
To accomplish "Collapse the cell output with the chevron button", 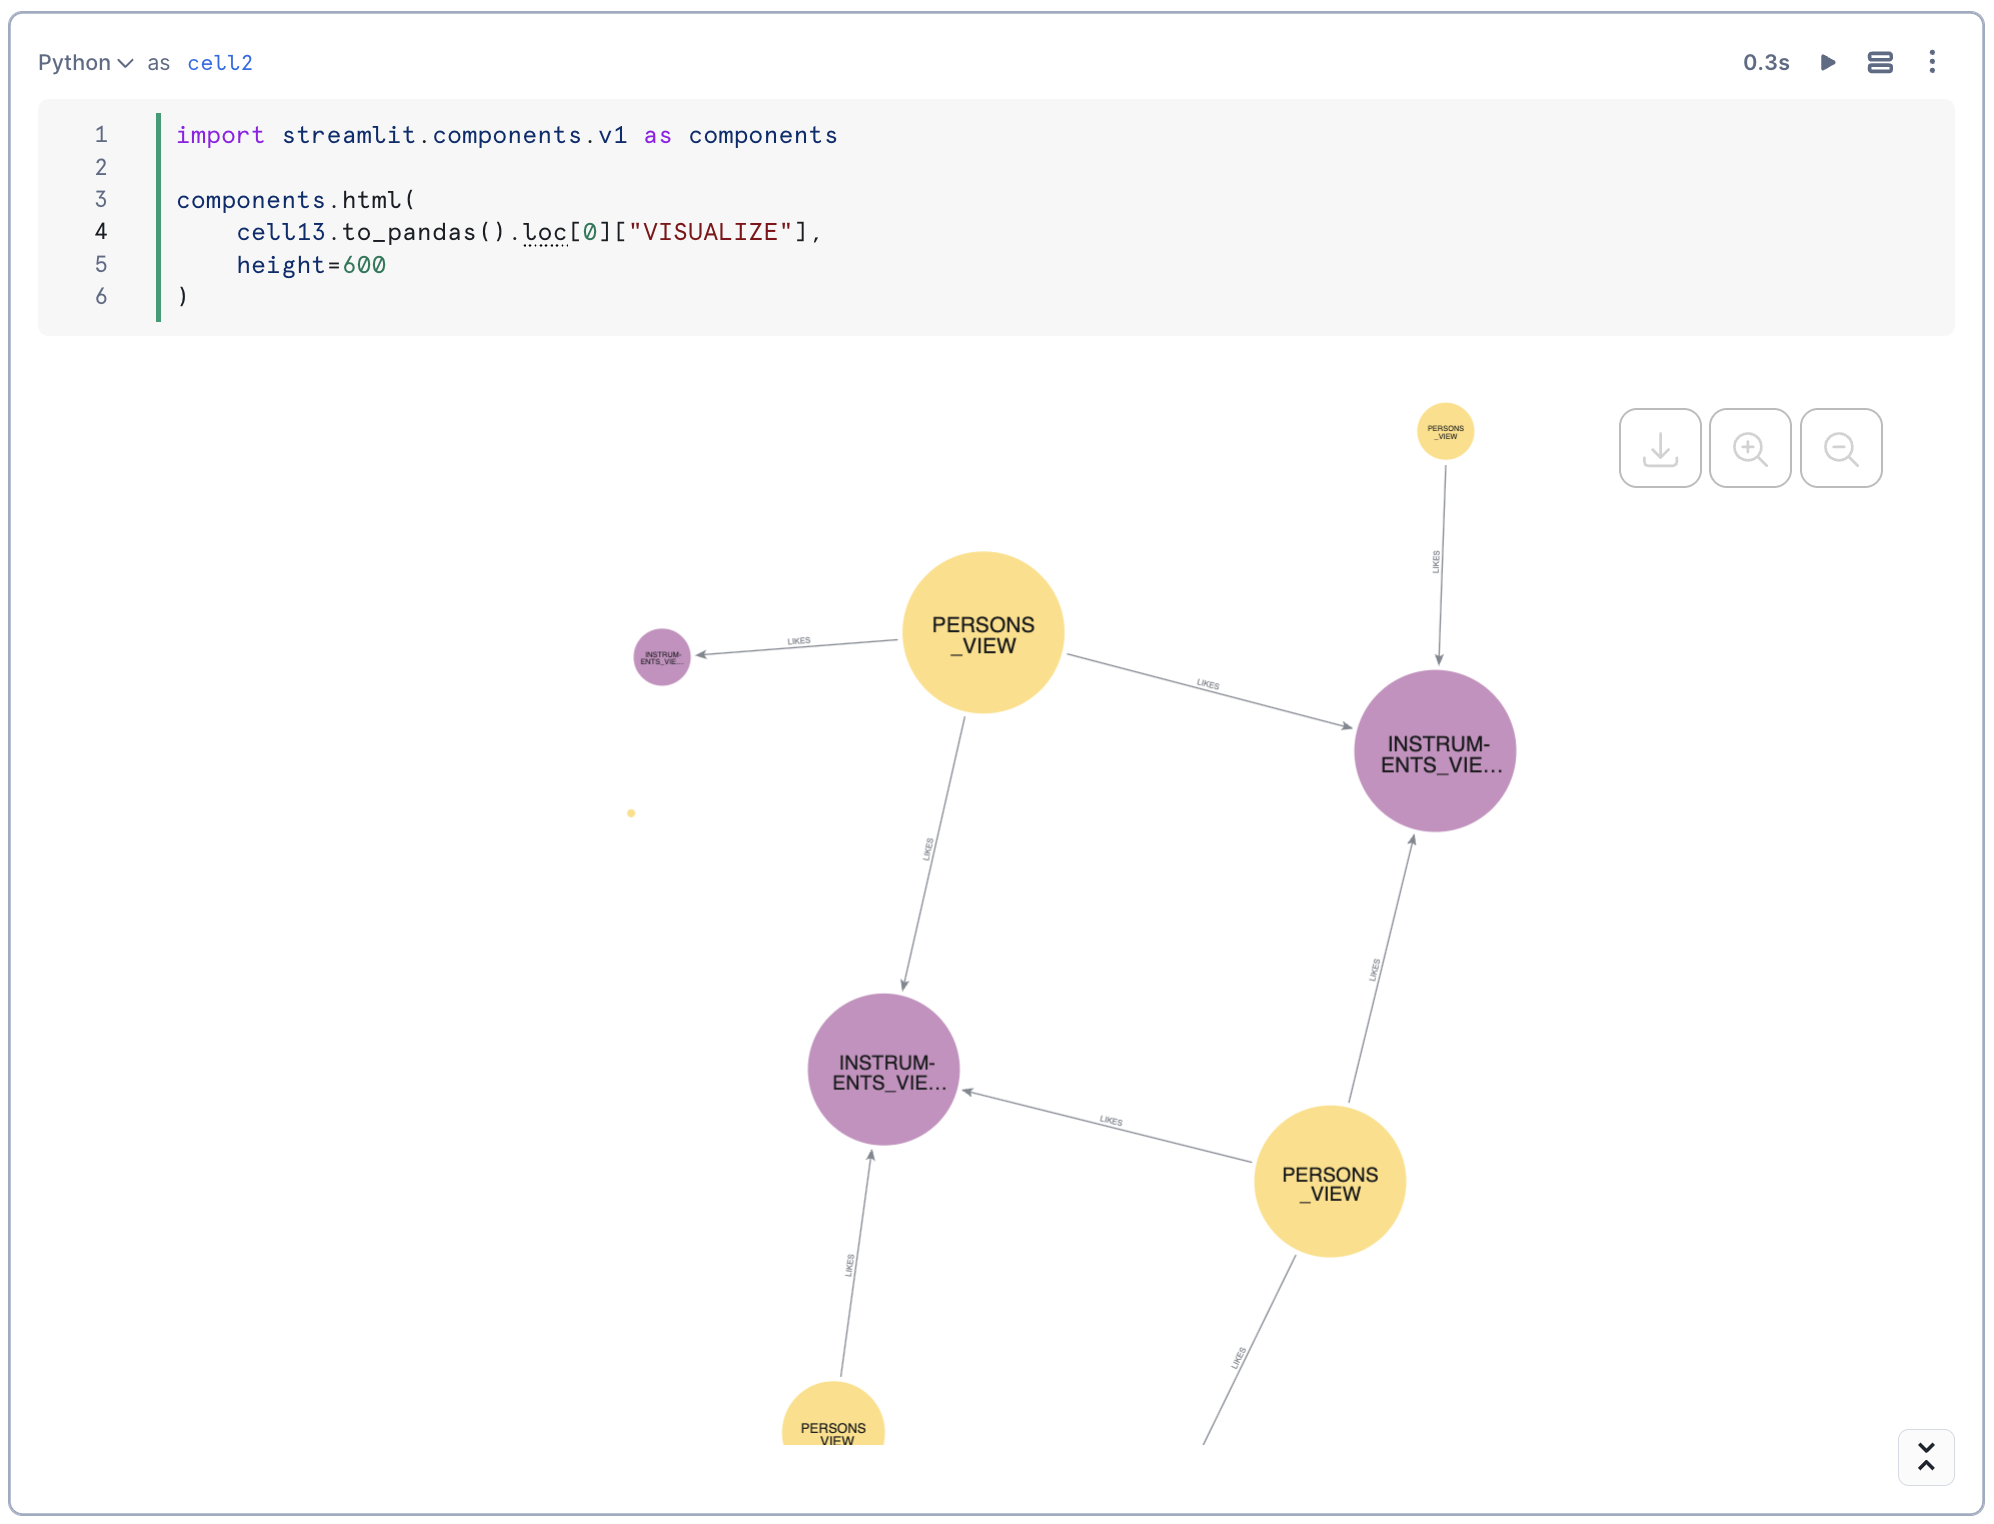I will pyautogui.click(x=1926, y=1457).
